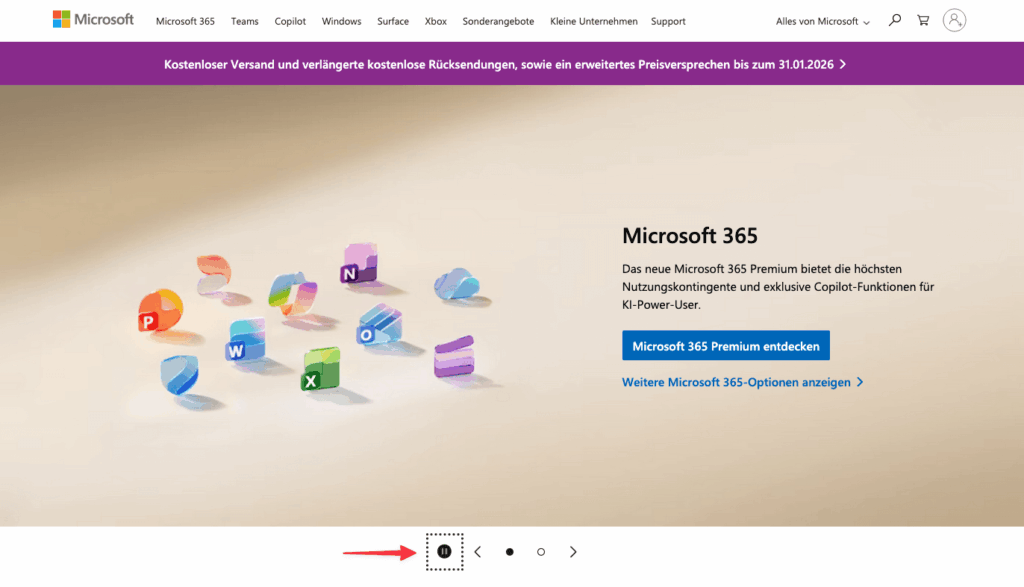Select the second carousel slide dot
Image resolution: width=1024 pixels, height=587 pixels.
coord(541,551)
